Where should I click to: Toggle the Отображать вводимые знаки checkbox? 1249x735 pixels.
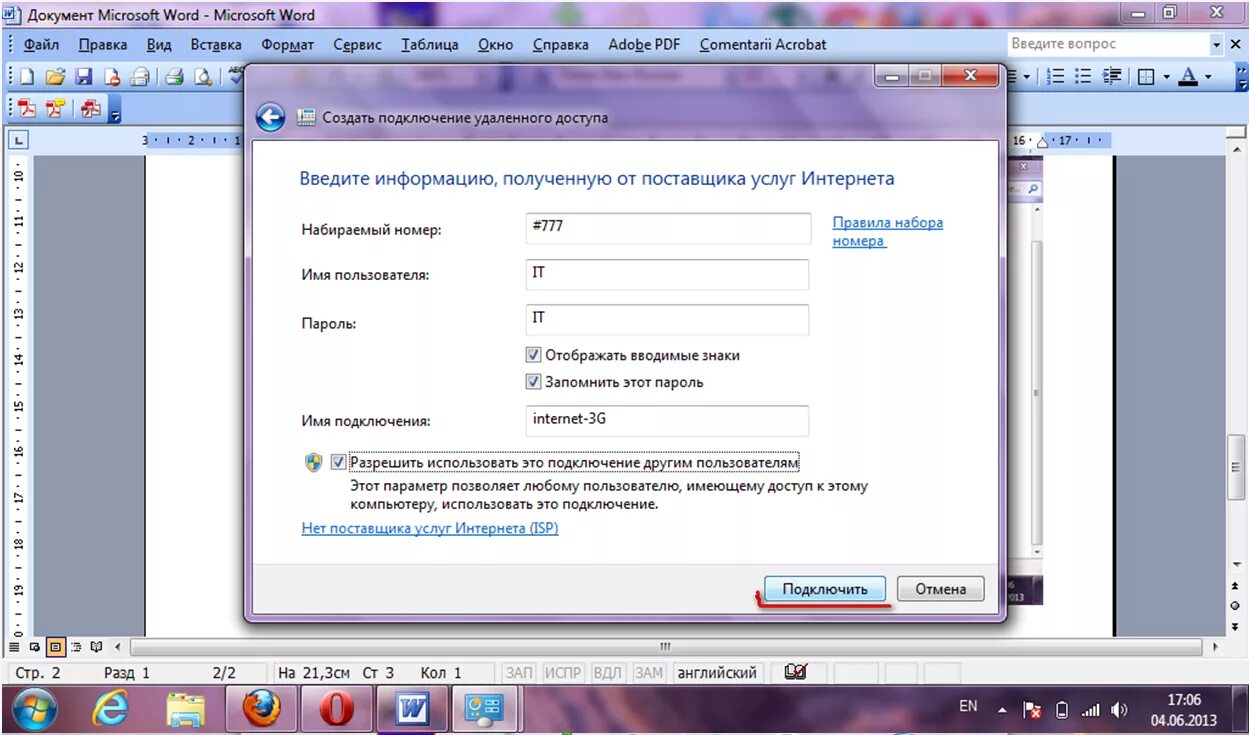[x=533, y=355]
